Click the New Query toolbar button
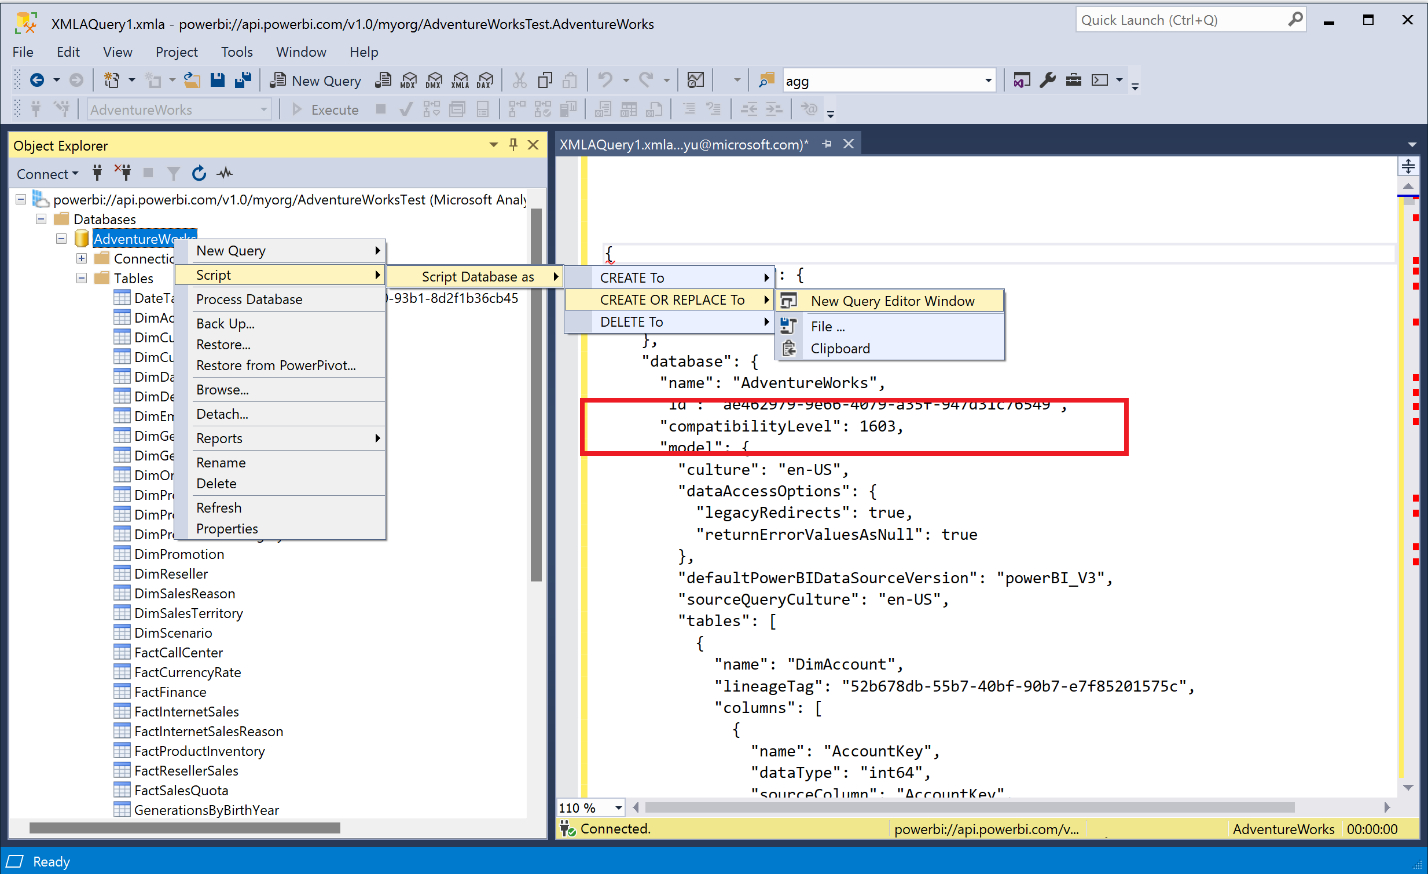 pyautogui.click(x=316, y=80)
